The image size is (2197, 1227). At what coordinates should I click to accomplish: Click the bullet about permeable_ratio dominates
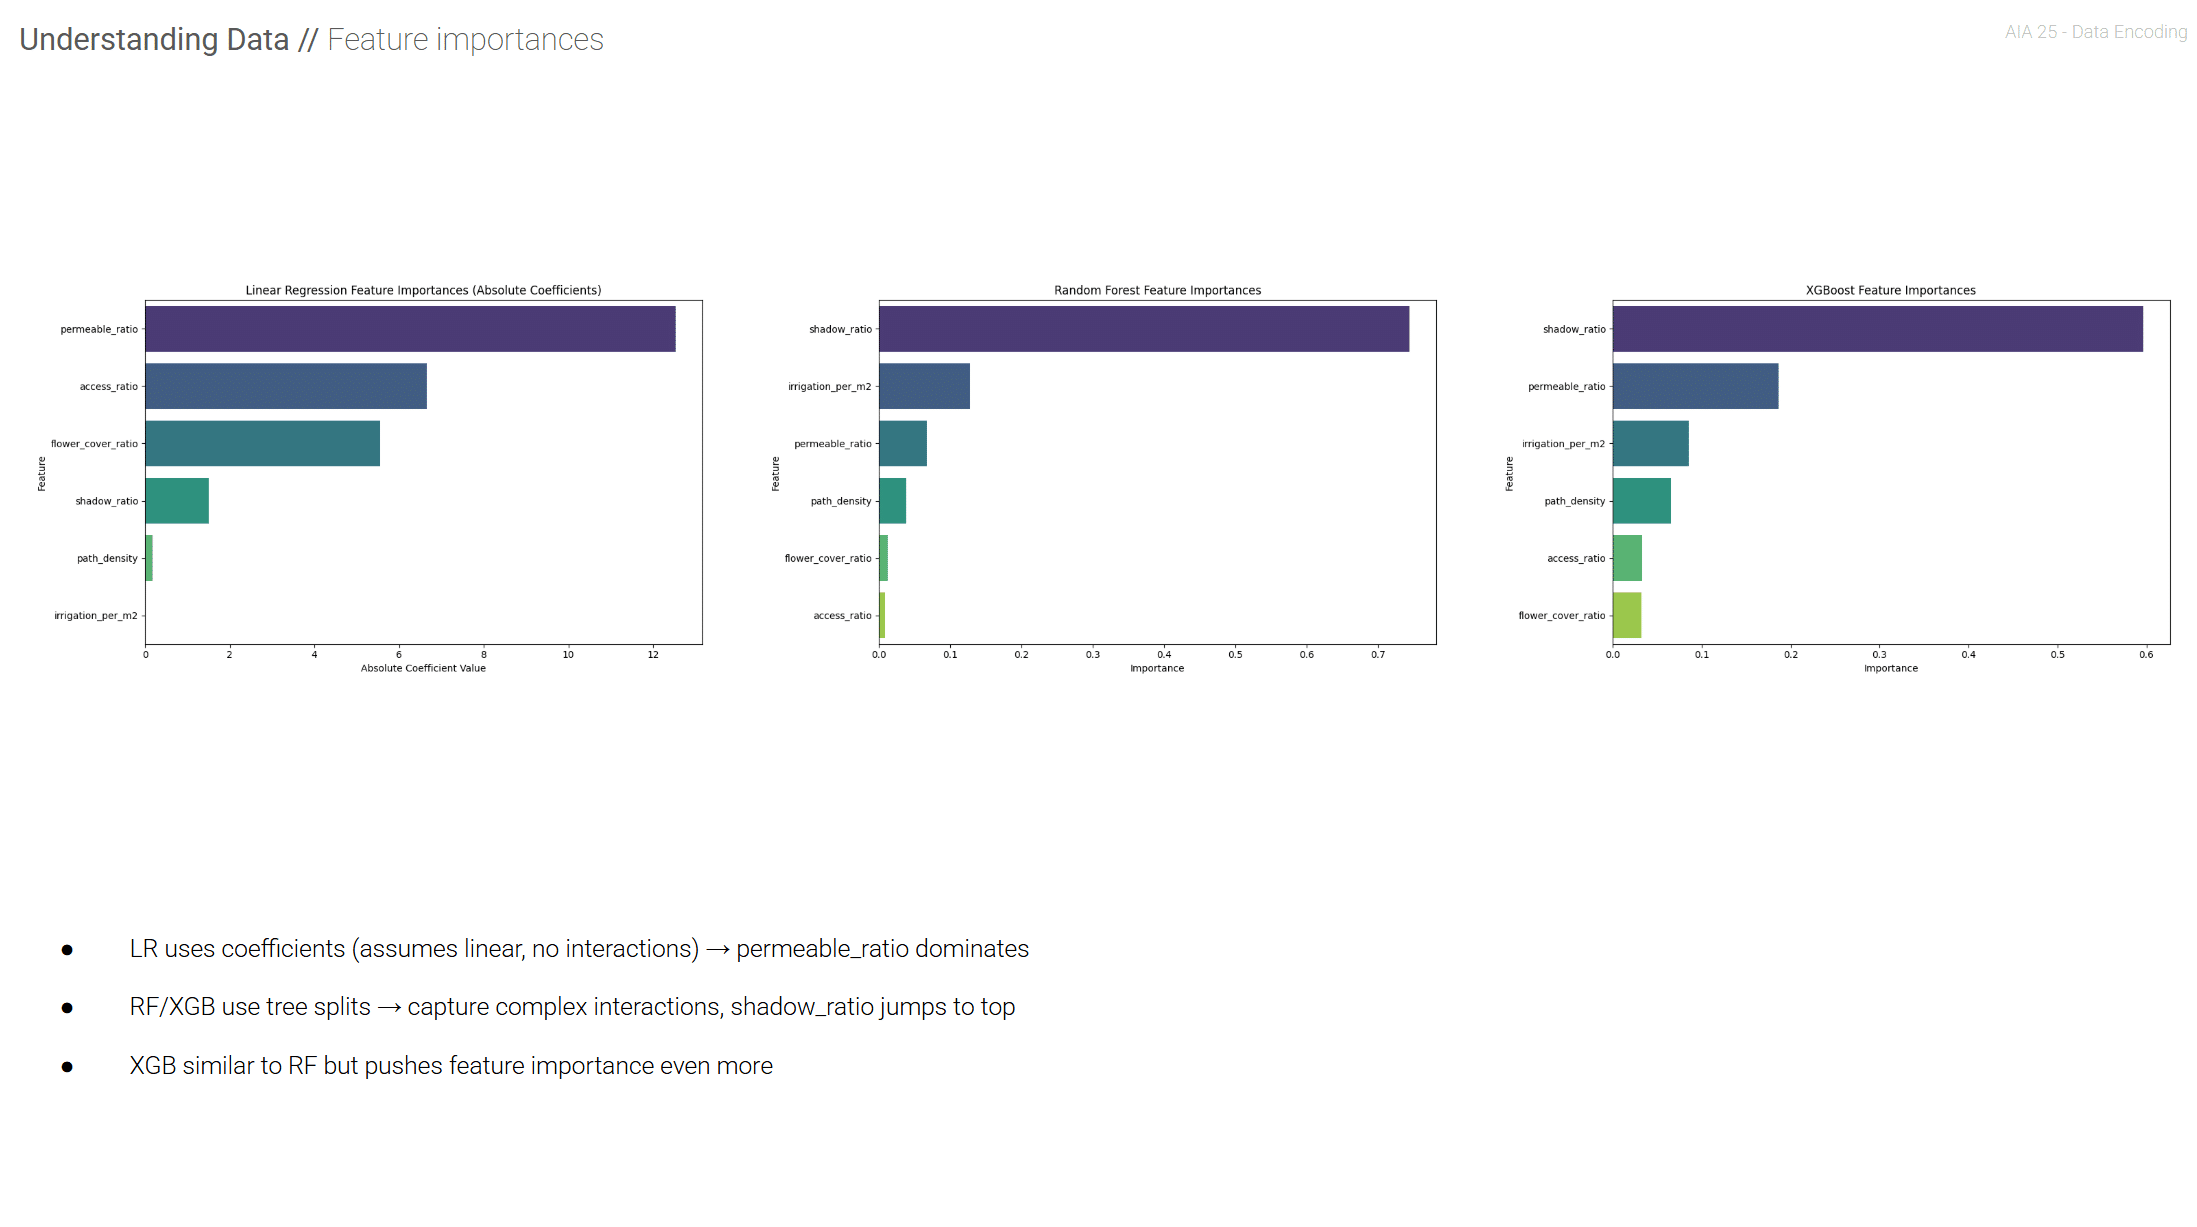coord(578,949)
